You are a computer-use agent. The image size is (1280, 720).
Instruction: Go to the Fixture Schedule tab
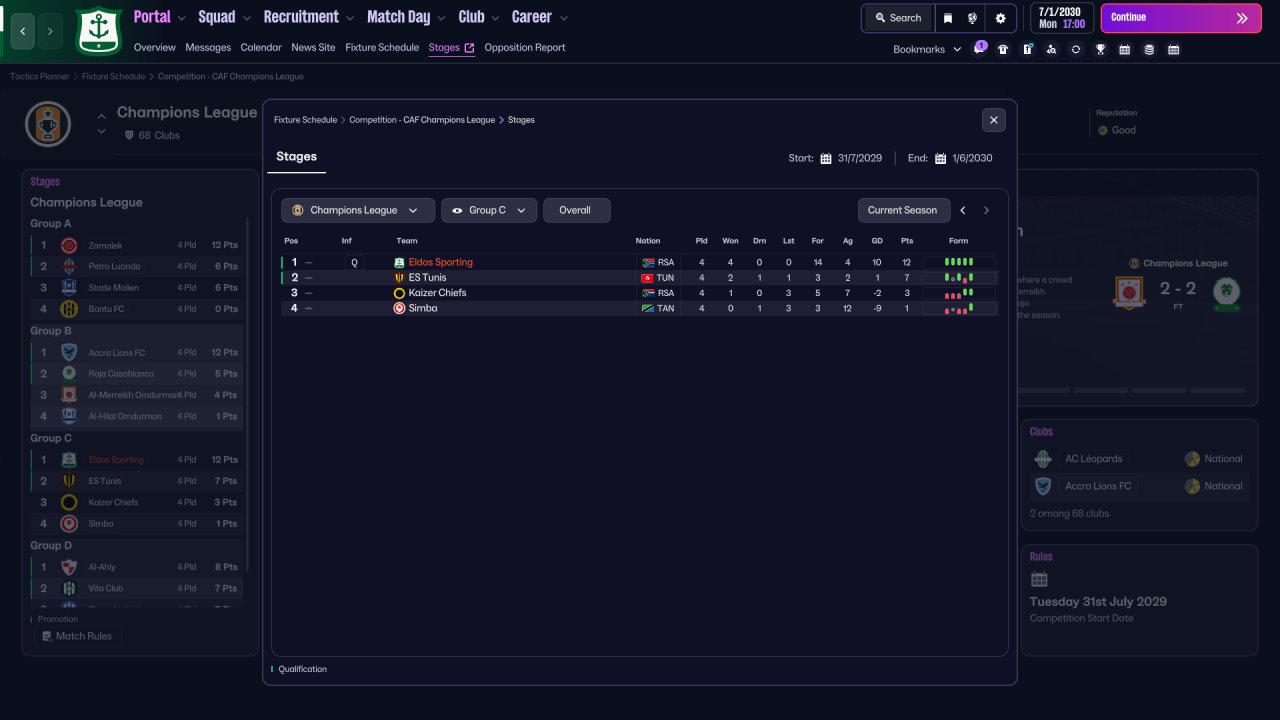pos(382,48)
